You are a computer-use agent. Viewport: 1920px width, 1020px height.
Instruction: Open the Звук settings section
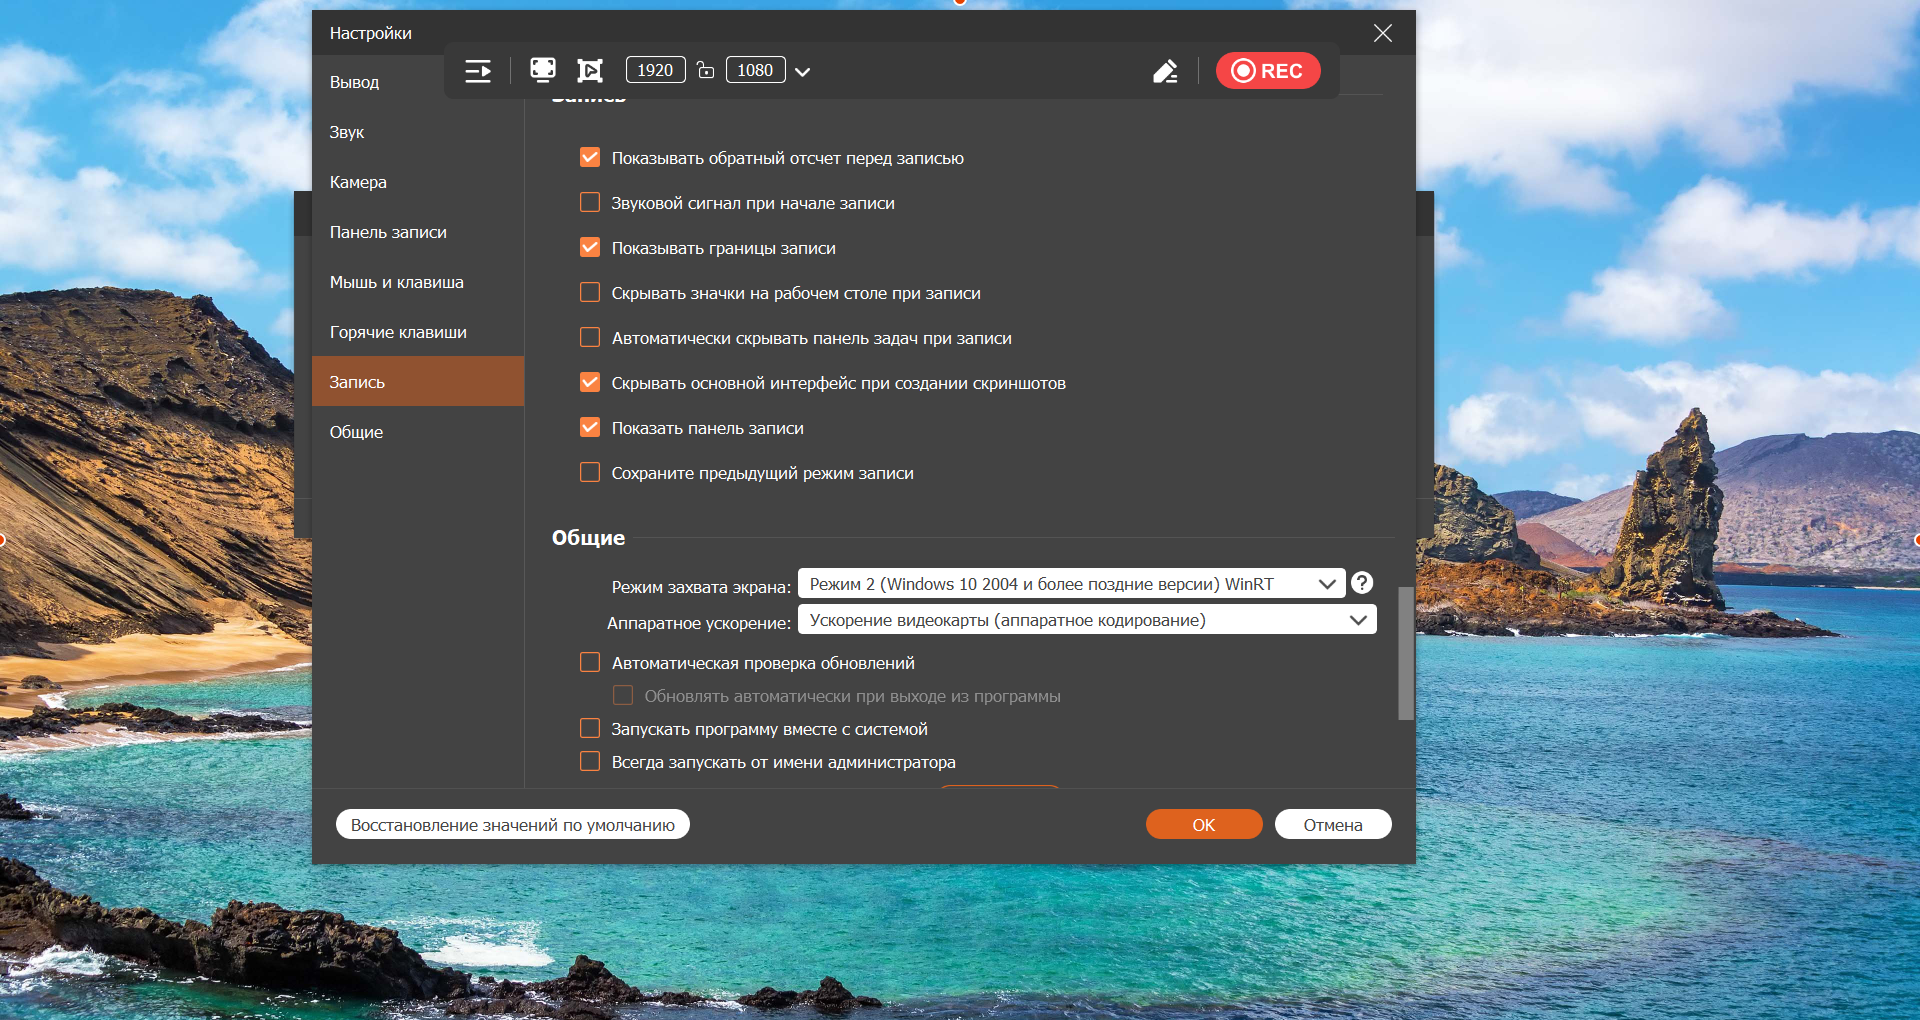pos(347,132)
